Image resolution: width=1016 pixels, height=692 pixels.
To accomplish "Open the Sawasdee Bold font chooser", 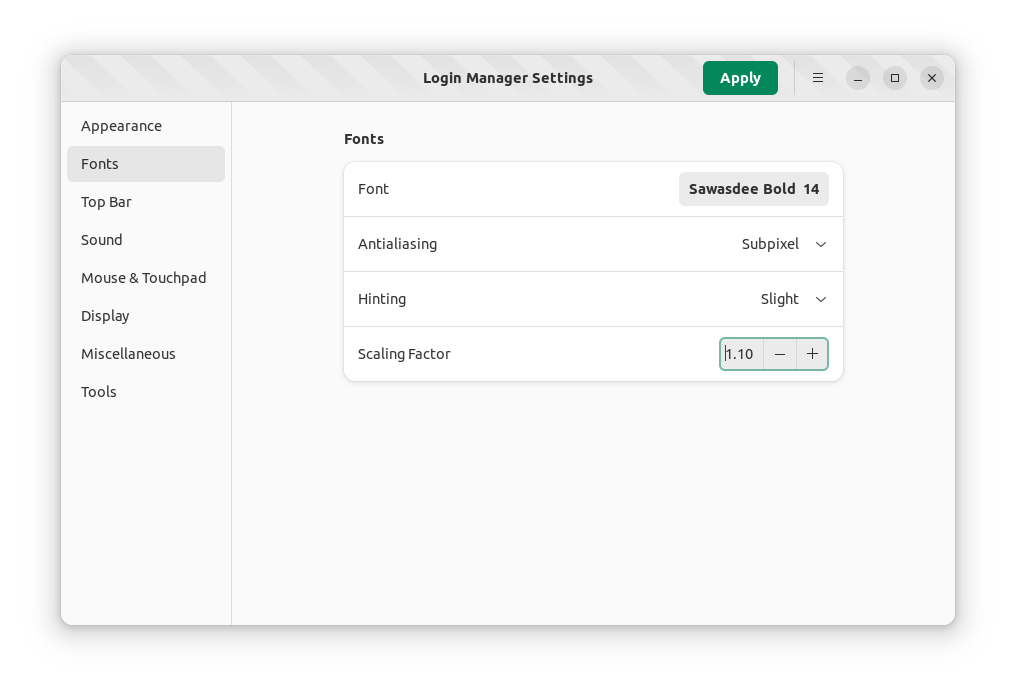I will 753,189.
